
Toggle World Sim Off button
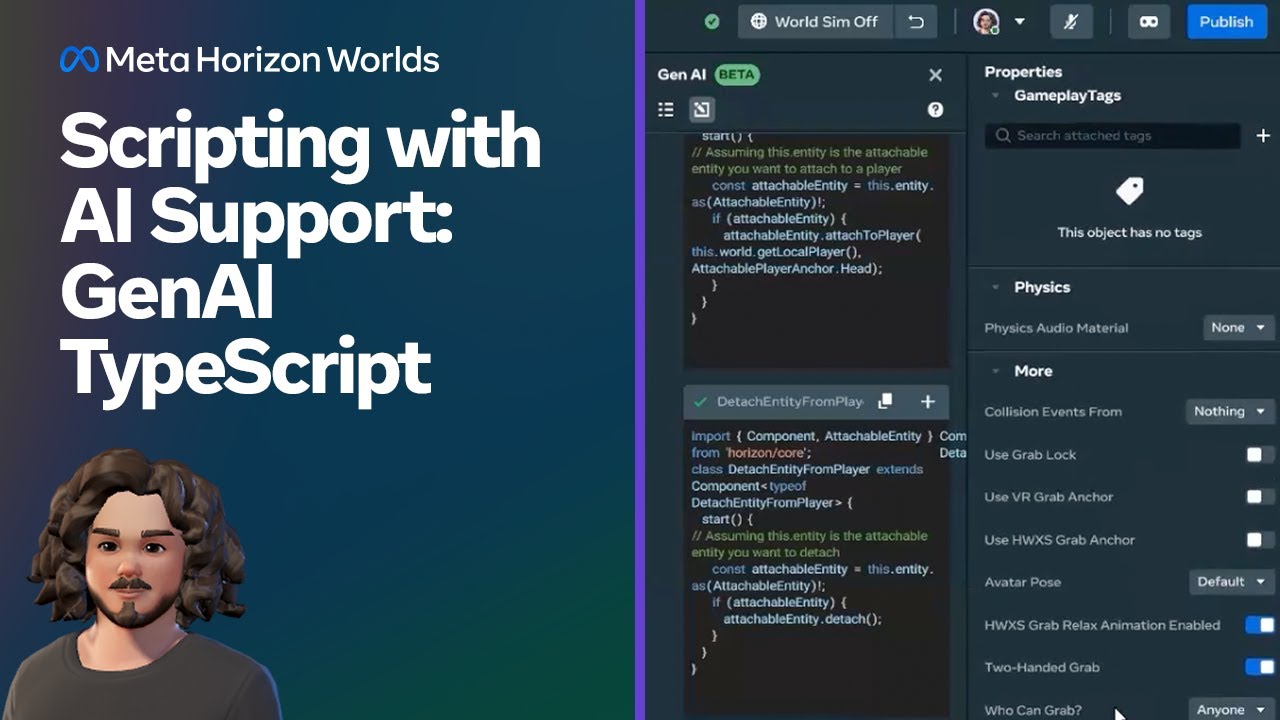click(814, 21)
